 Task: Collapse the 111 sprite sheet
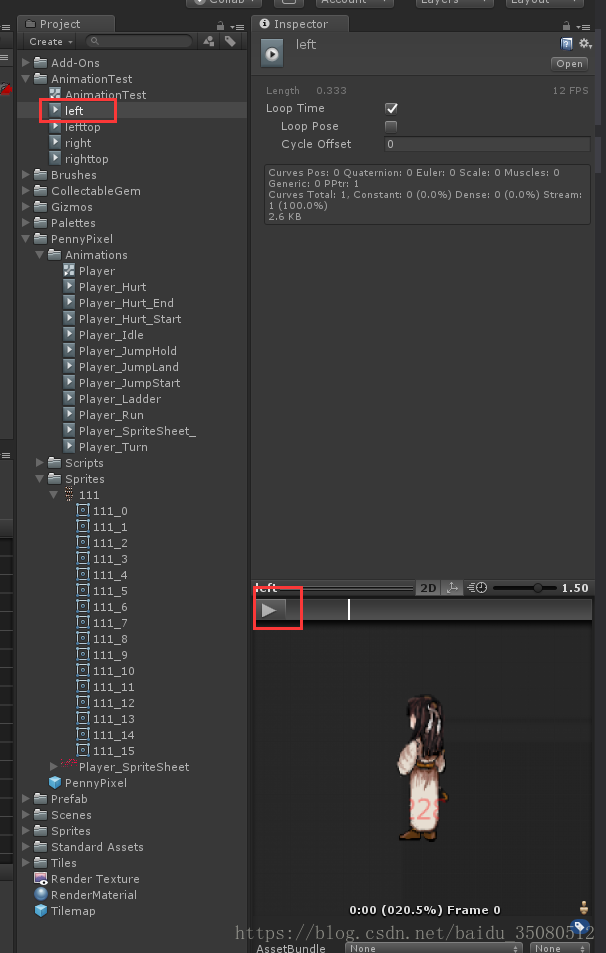point(54,495)
